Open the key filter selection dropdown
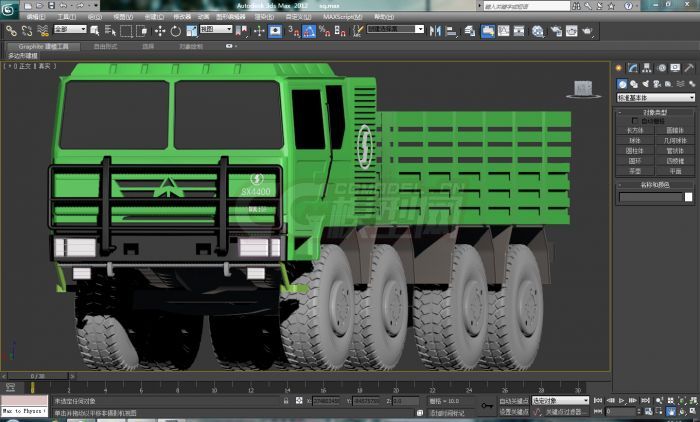Screen dimensions: 700x422 560,401
